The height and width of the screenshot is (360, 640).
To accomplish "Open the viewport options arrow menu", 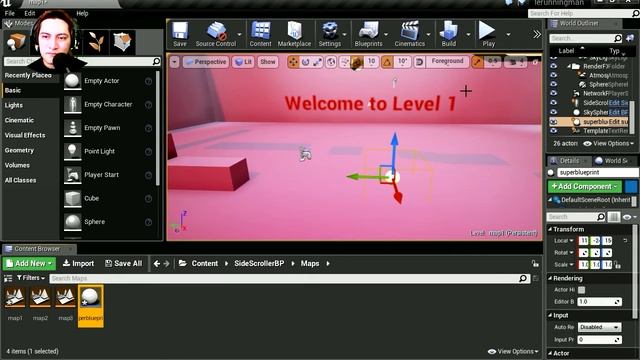I will coord(174,62).
